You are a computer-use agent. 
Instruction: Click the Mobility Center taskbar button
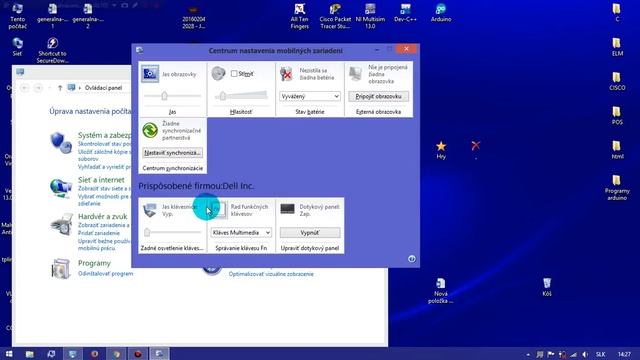(x=159, y=354)
